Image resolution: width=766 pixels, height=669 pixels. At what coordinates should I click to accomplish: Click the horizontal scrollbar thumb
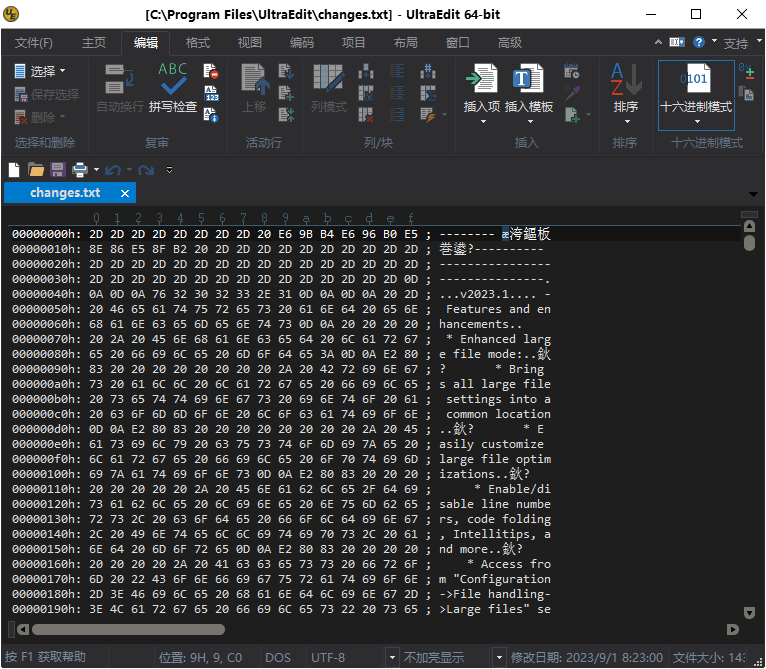tap(128, 629)
